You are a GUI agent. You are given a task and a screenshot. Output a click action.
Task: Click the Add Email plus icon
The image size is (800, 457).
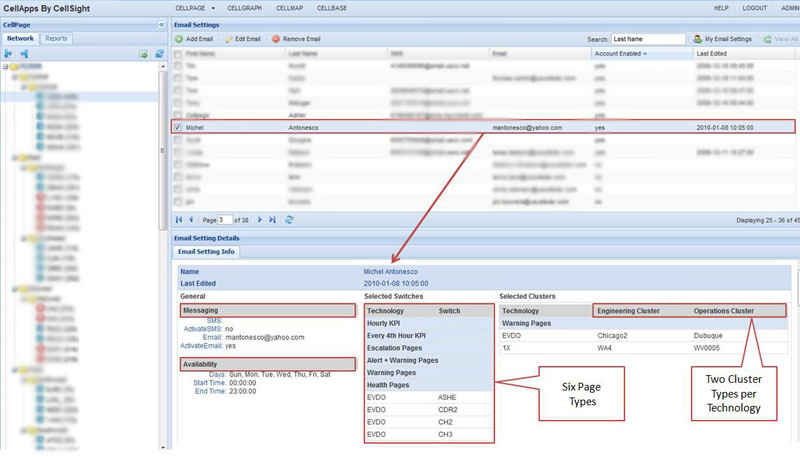coord(179,38)
